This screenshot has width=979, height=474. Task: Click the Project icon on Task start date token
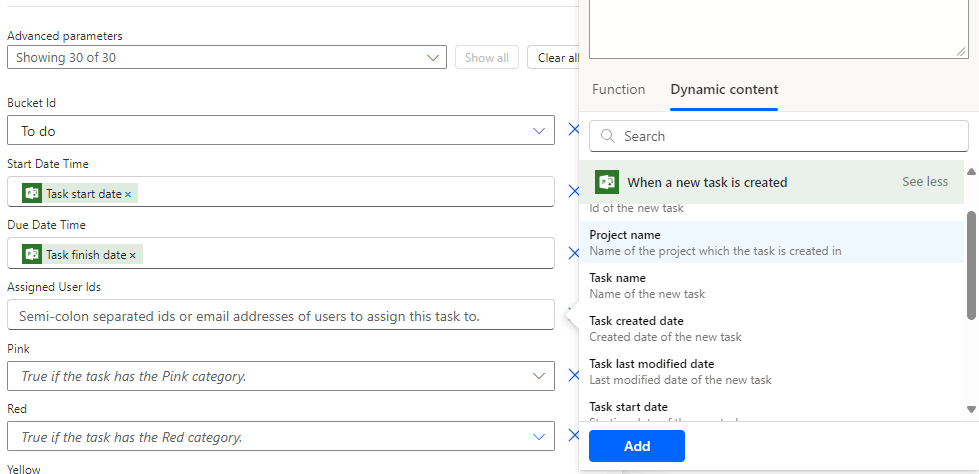coord(32,193)
